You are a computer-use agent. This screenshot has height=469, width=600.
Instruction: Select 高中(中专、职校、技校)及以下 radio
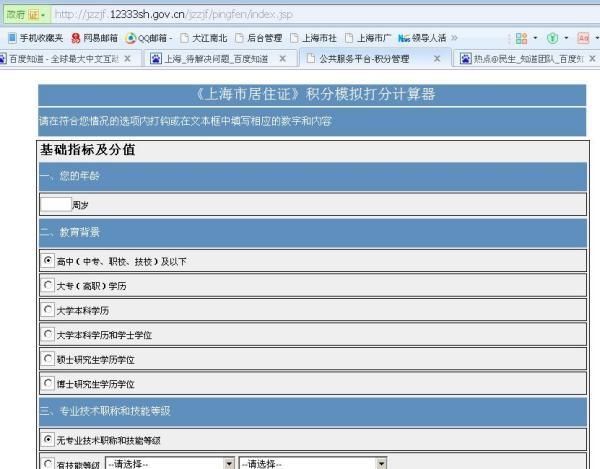coord(48,260)
